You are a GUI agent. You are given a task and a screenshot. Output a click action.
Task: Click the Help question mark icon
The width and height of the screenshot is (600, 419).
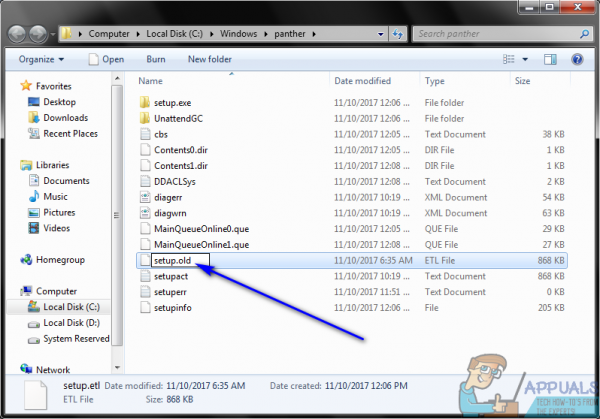point(577,59)
